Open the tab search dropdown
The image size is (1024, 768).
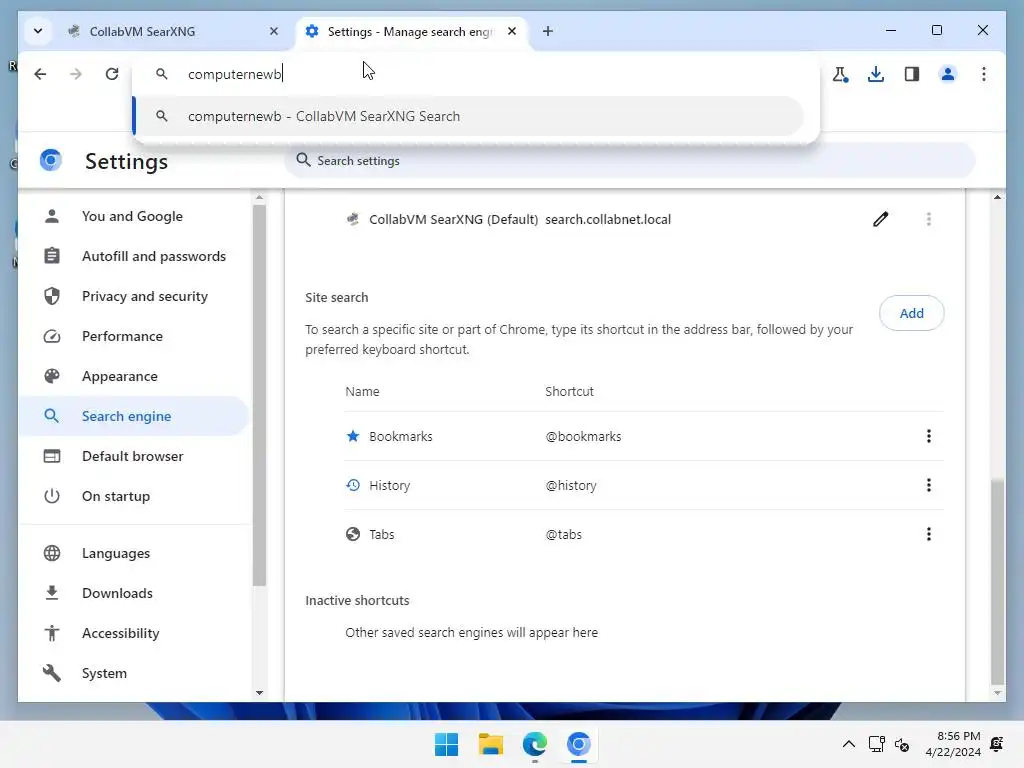(x=38, y=31)
